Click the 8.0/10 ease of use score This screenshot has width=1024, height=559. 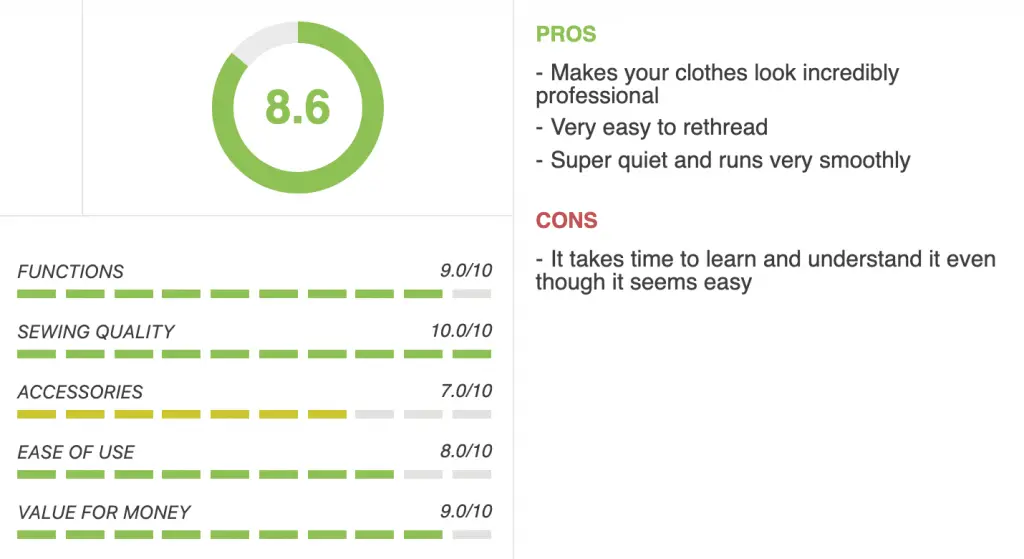[x=466, y=451]
